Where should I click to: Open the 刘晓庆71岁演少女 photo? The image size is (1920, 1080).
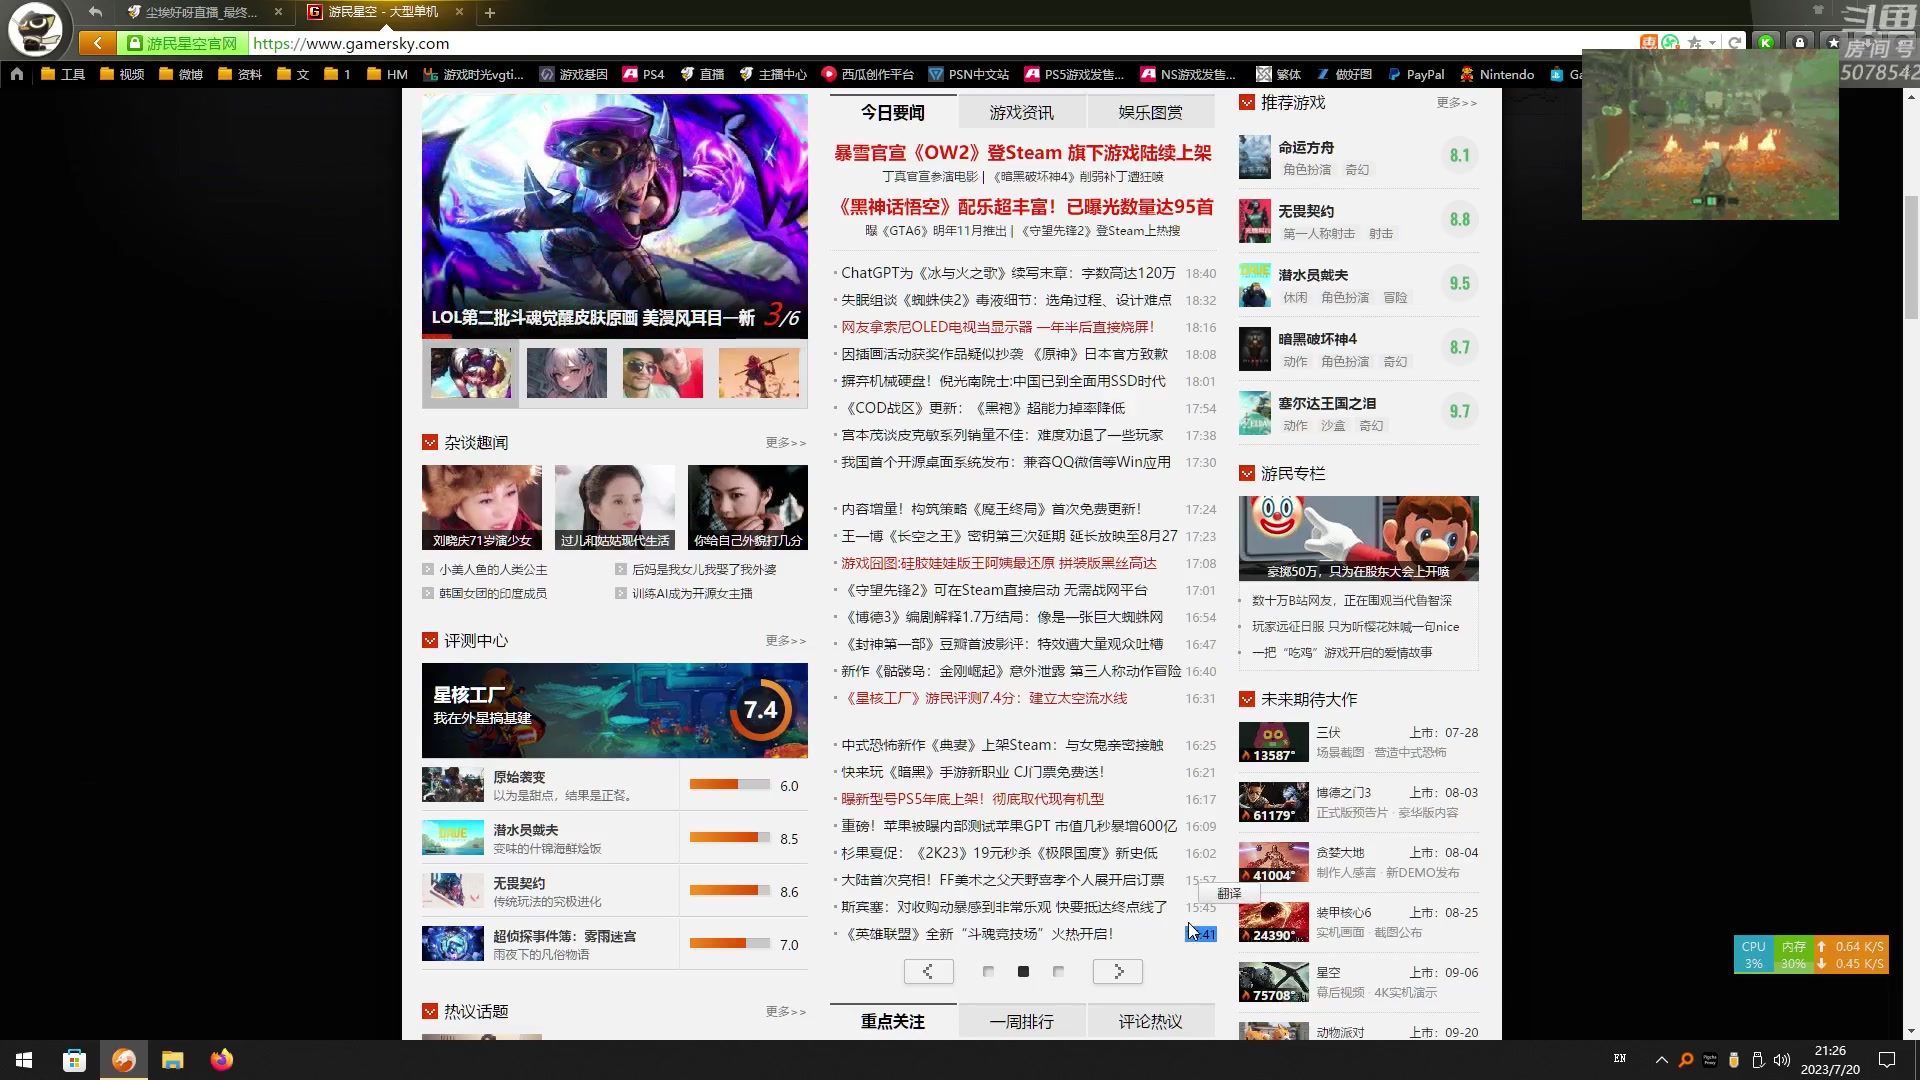coord(481,507)
